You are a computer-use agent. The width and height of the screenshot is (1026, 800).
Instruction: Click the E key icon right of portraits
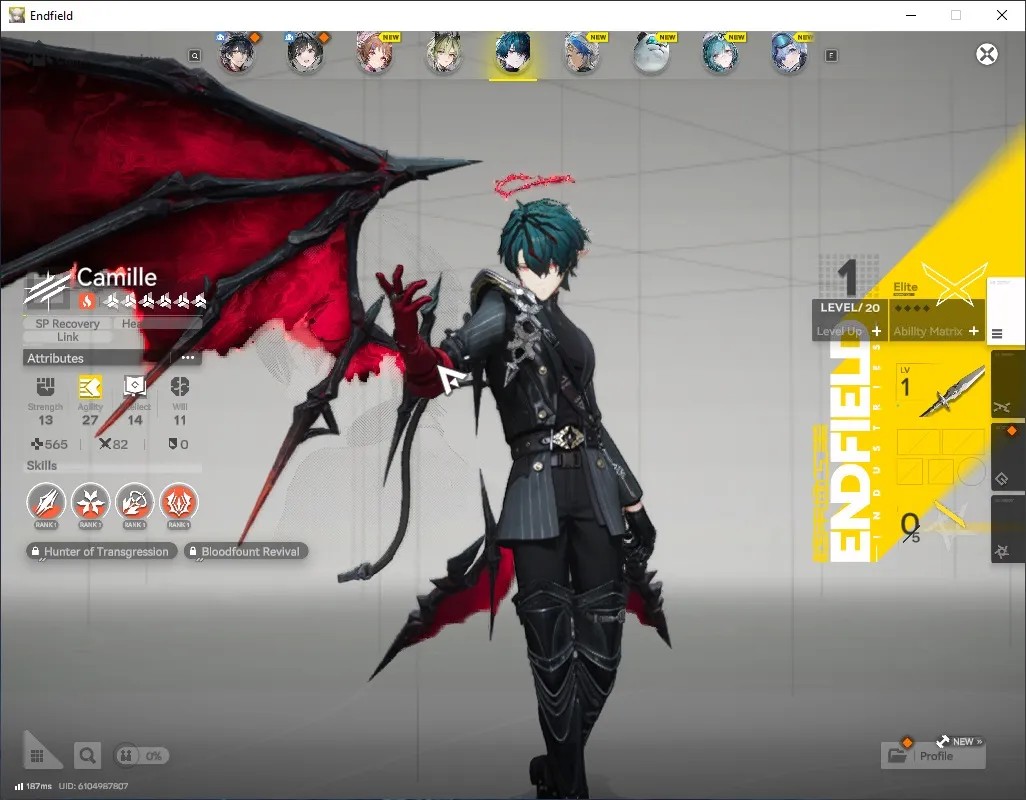831,56
